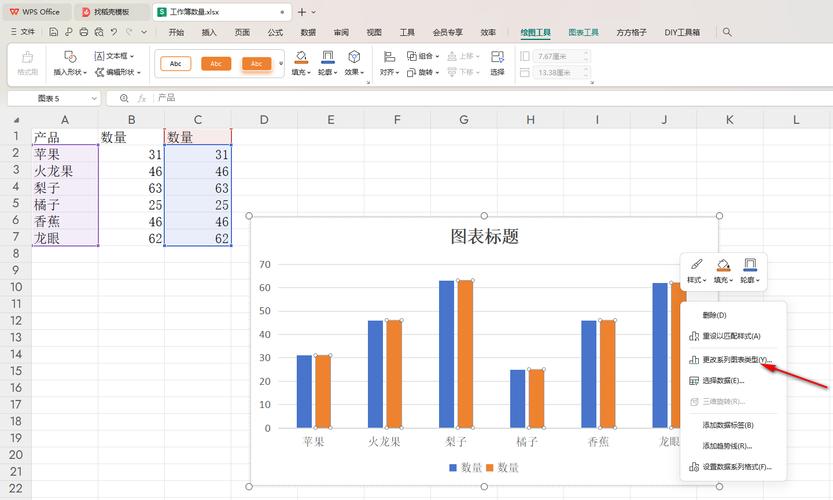Click the formula bar input showing 产品

[x=491, y=98]
